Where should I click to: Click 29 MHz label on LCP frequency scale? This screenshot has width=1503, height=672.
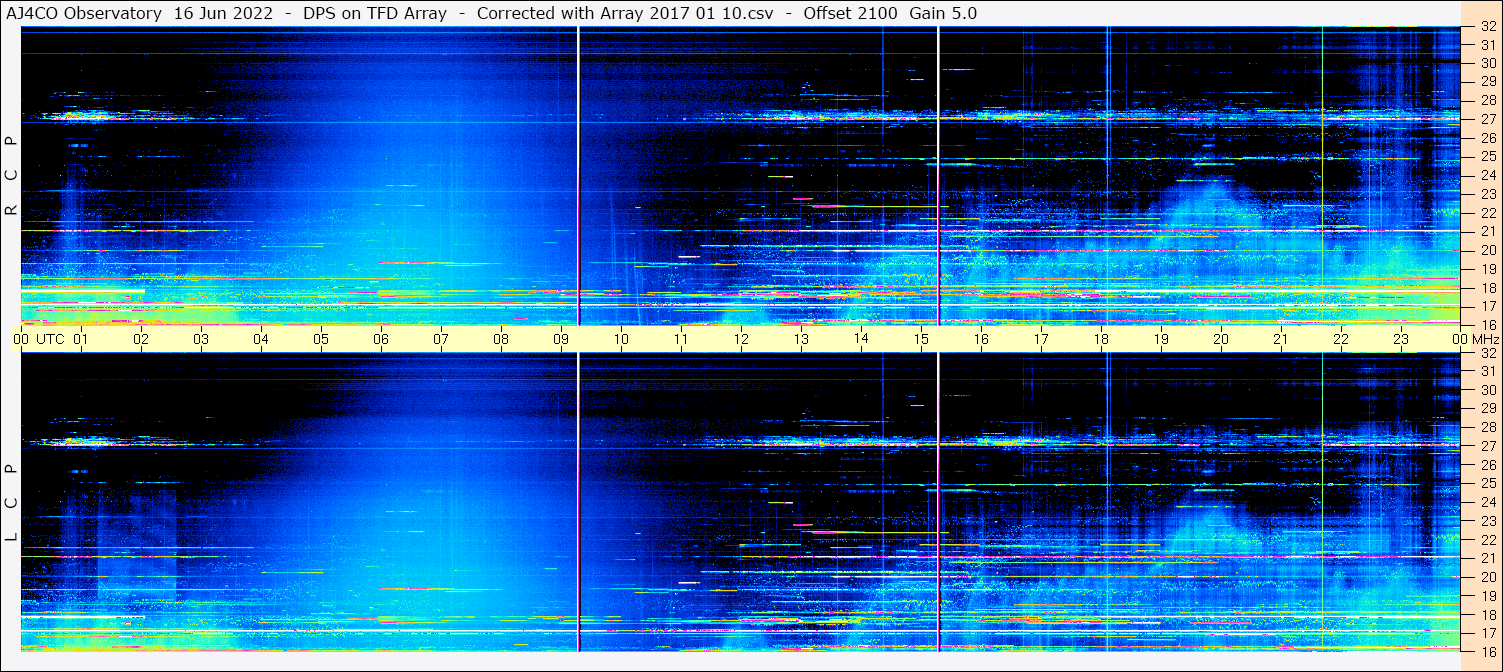pos(1487,408)
